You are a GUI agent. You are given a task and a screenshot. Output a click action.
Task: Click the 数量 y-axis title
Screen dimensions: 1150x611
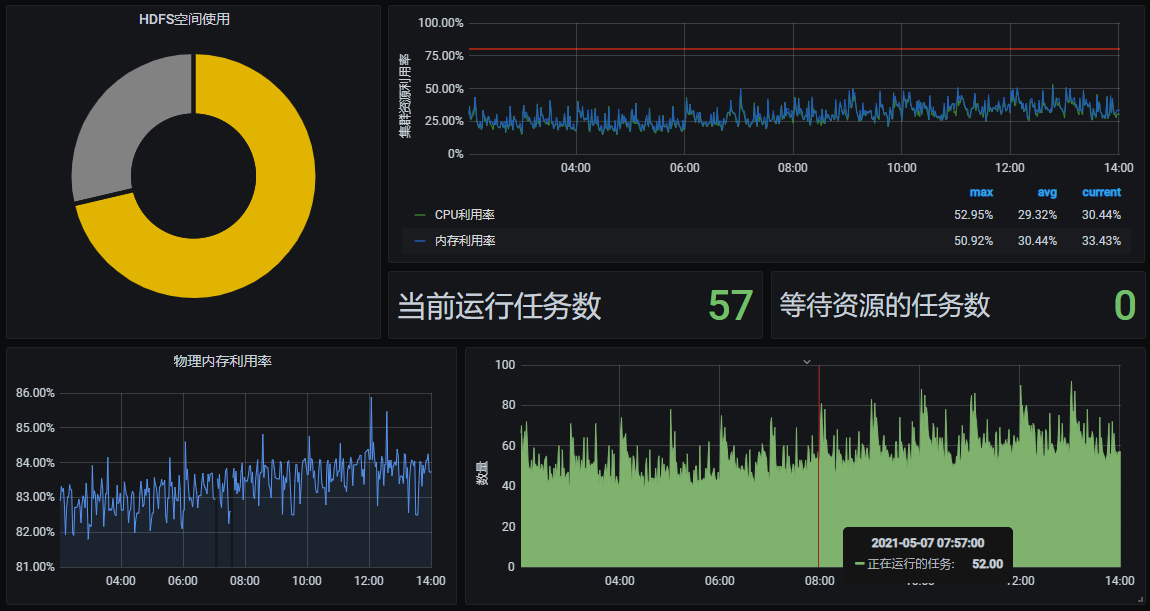(483, 473)
